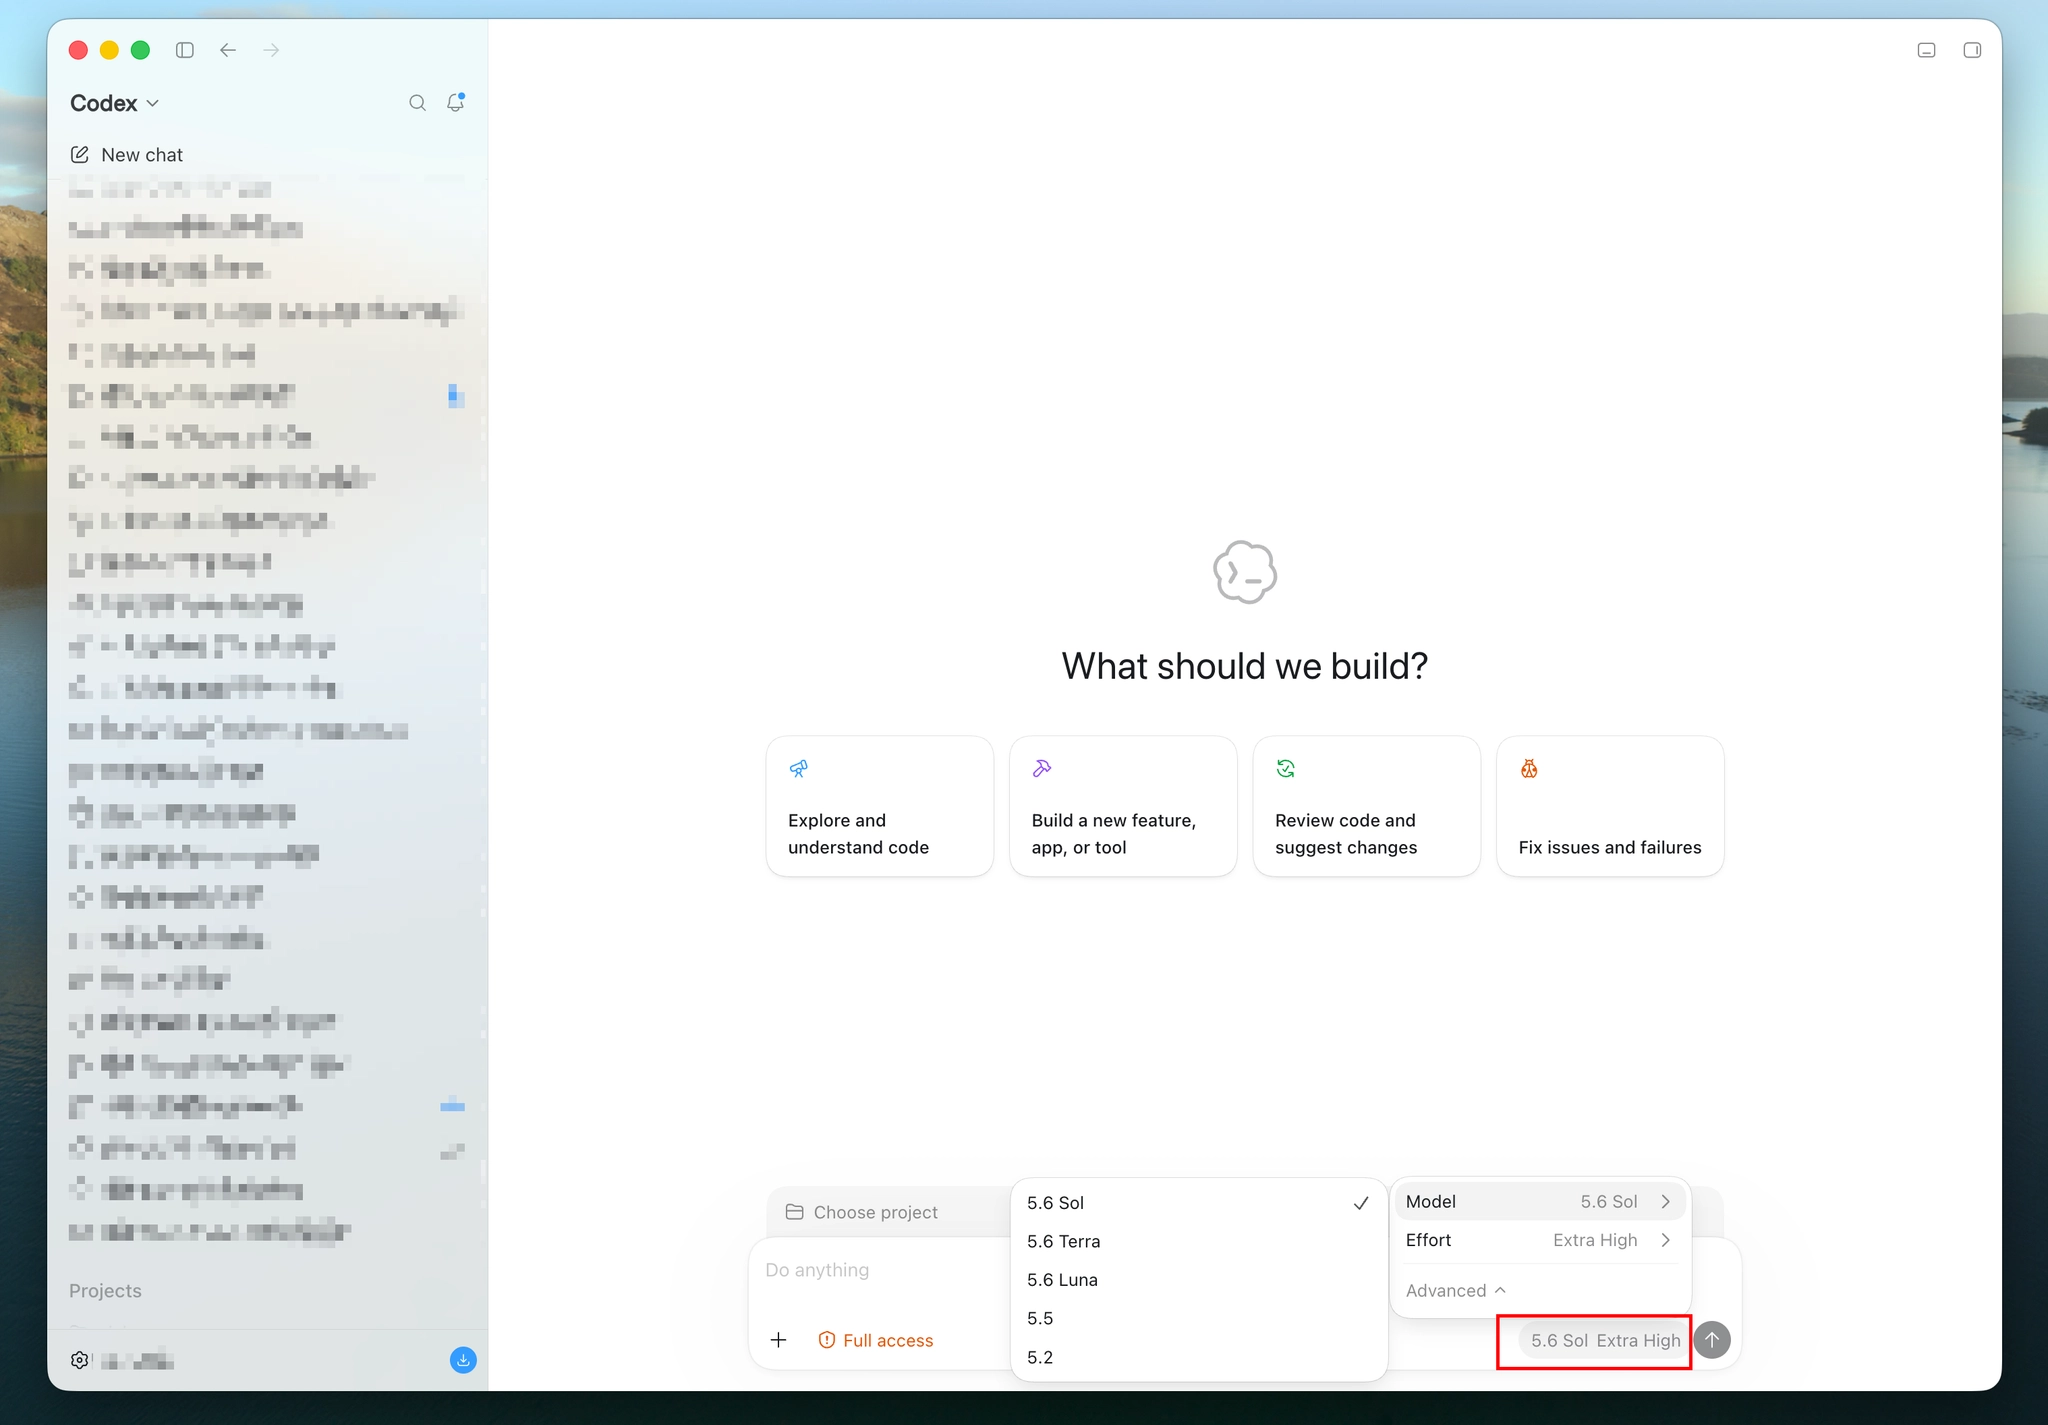Toggle the sidebar visibility icon
The image size is (2048, 1425).
tap(185, 50)
